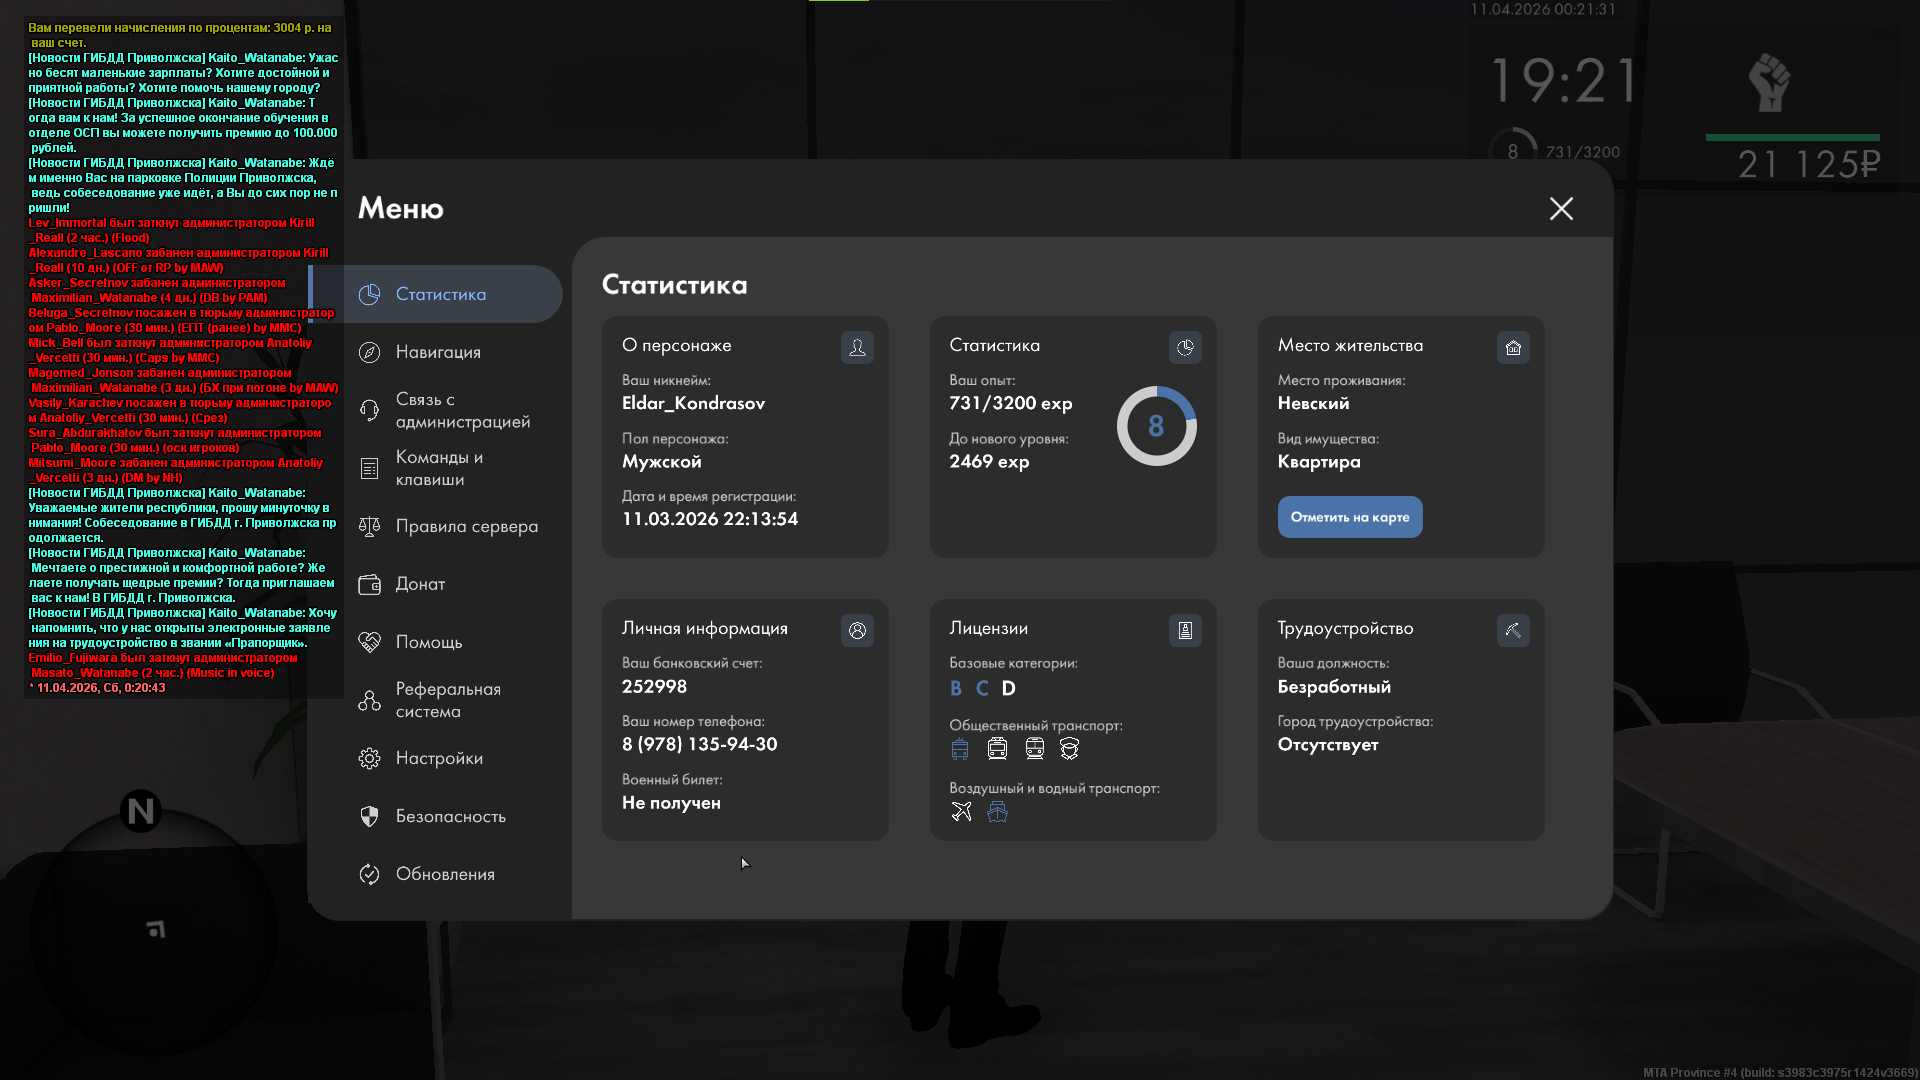Viewport: 1920px width, 1080px height.
Task: Open the Настройки menu item
Action: point(438,758)
